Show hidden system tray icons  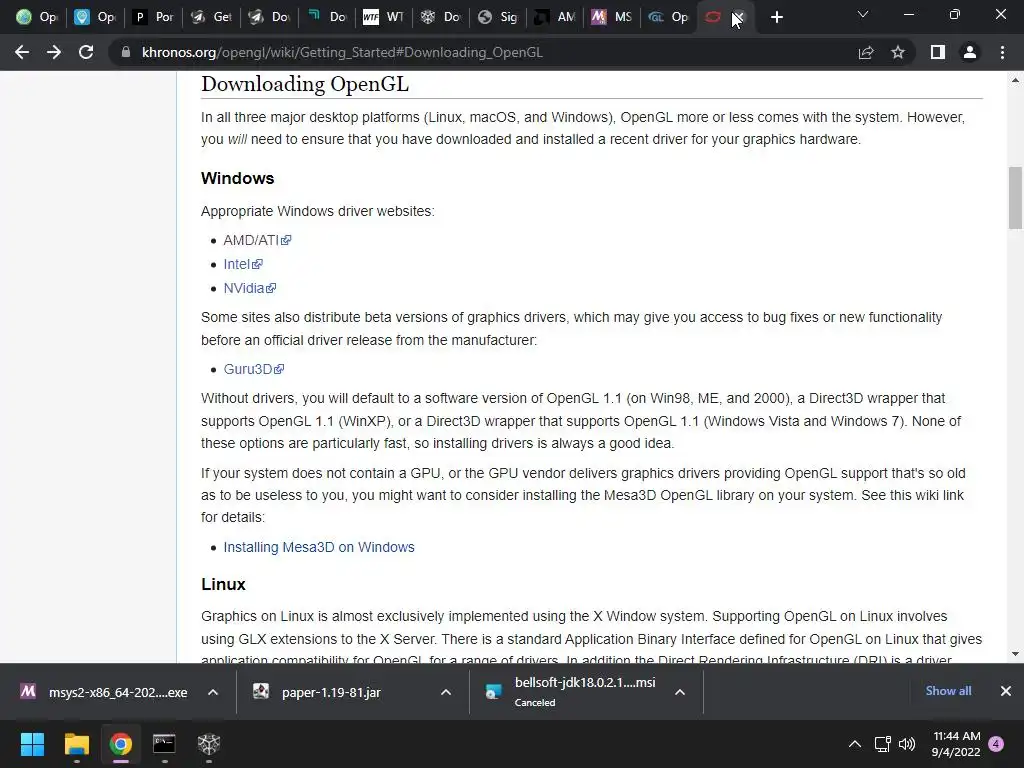(x=854, y=744)
